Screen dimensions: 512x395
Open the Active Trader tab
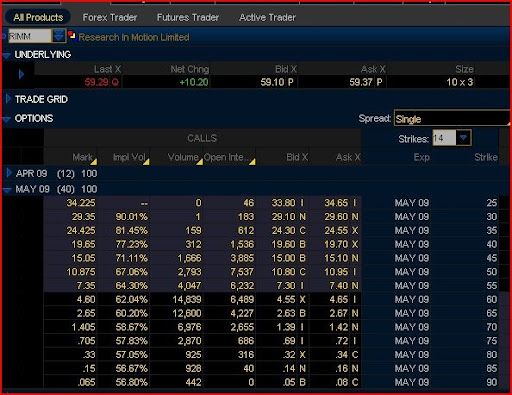267,17
